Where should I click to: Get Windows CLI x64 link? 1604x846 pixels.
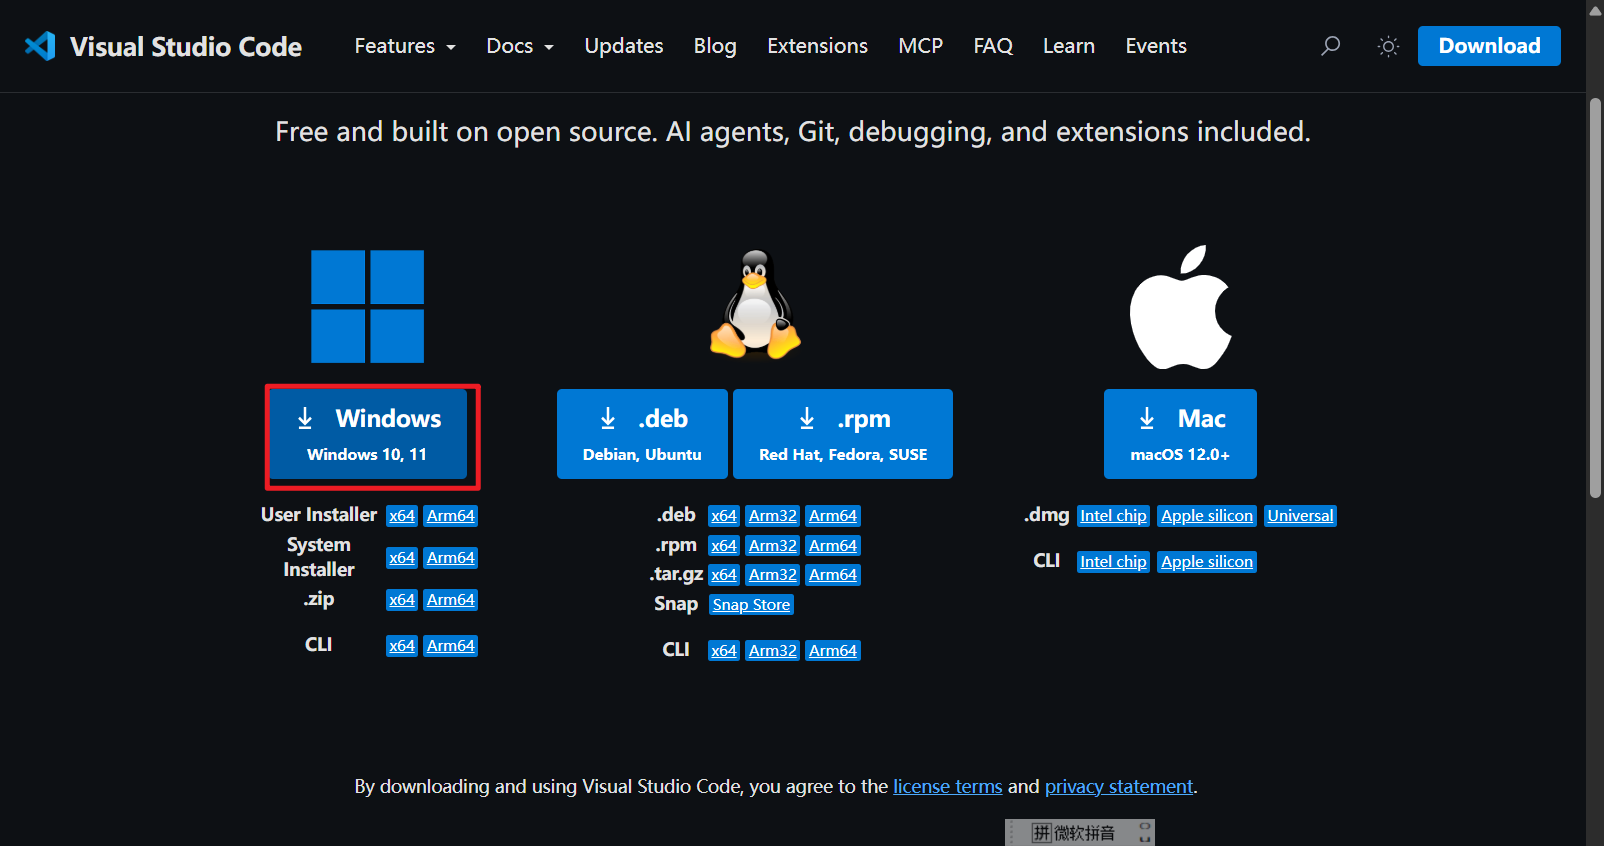click(x=402, y=646)
